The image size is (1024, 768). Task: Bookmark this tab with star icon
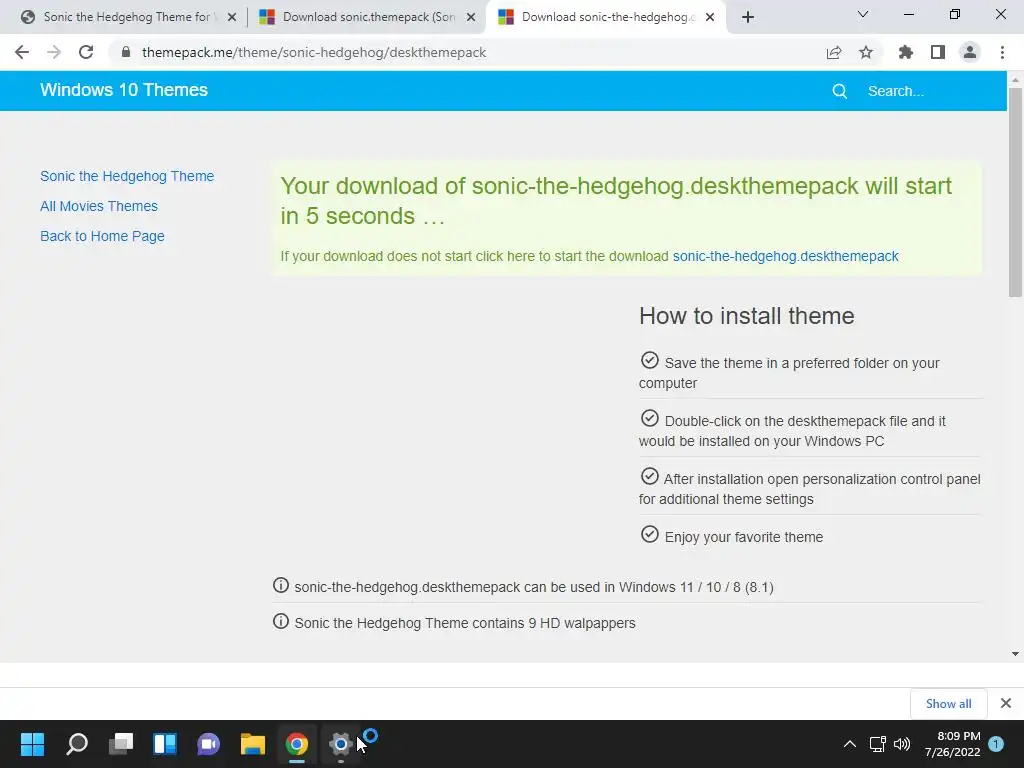point(866,52)
